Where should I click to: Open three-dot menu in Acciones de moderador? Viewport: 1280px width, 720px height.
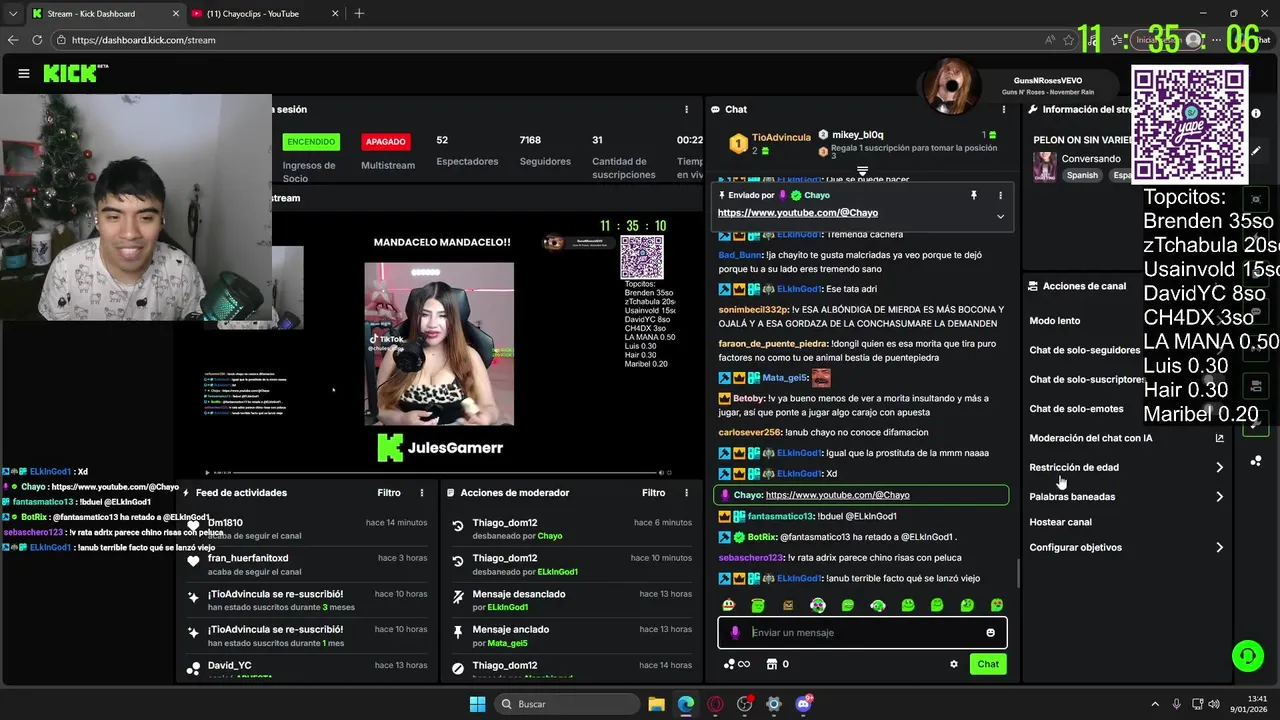tap(686, 493)
